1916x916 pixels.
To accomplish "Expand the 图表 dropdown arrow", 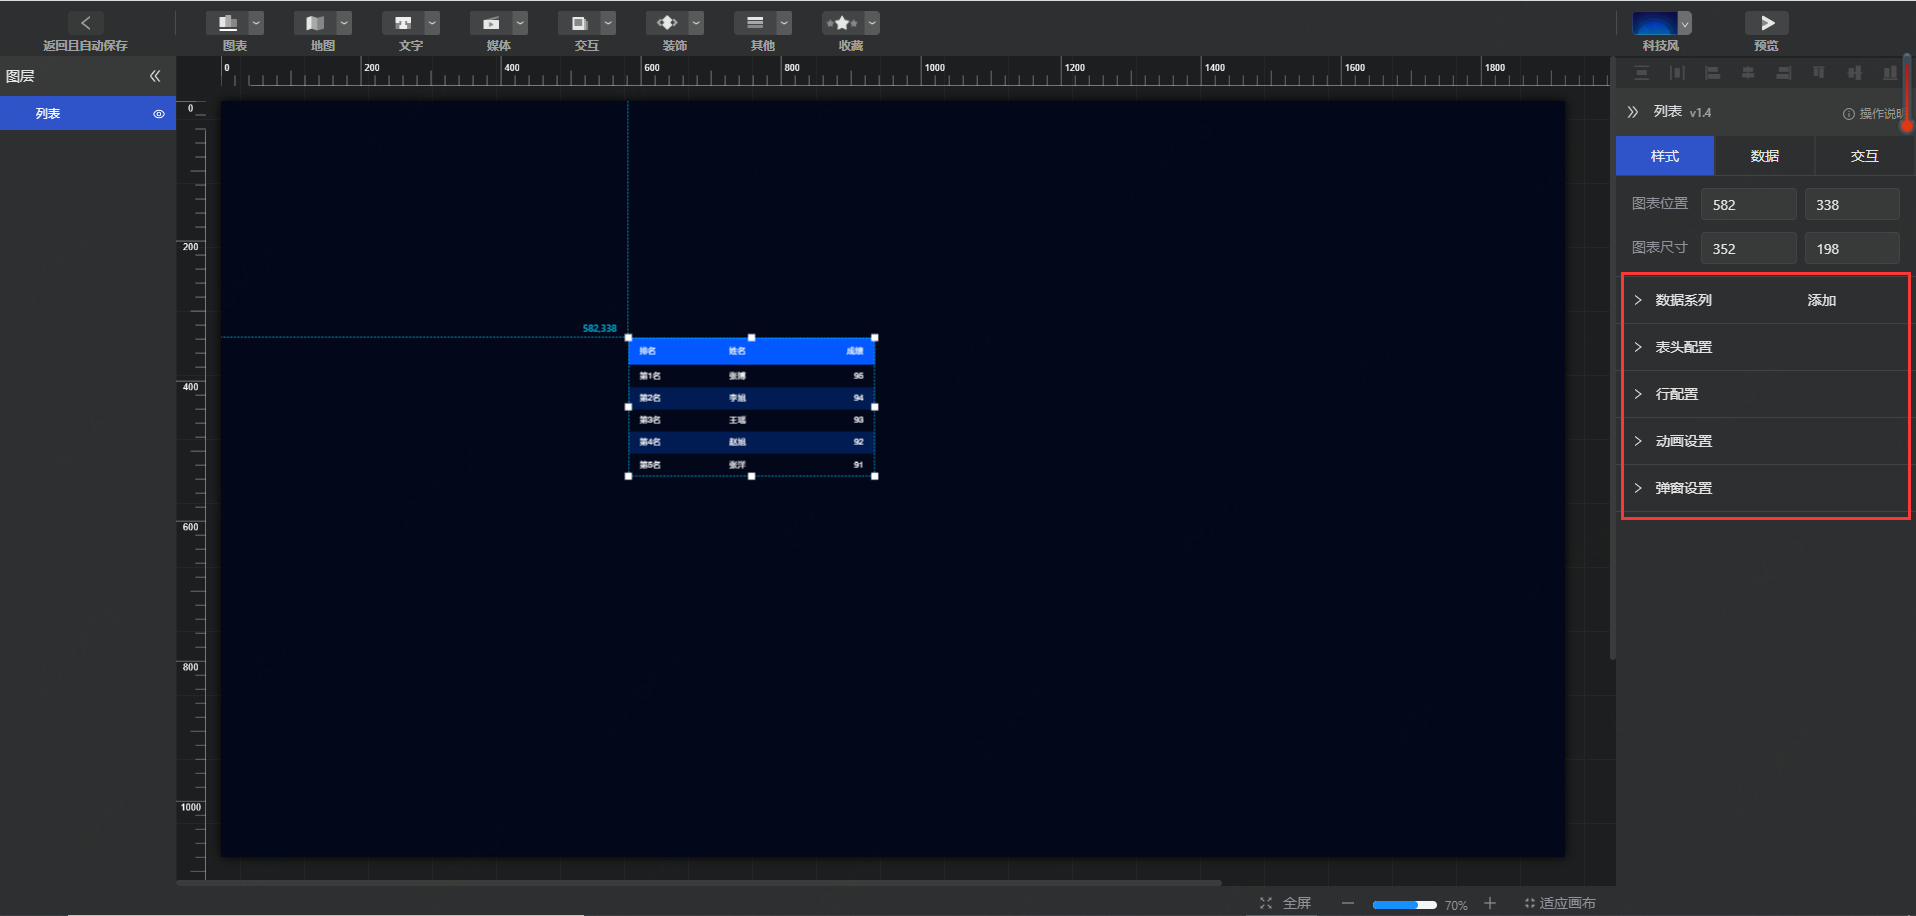I will (256, 22).
